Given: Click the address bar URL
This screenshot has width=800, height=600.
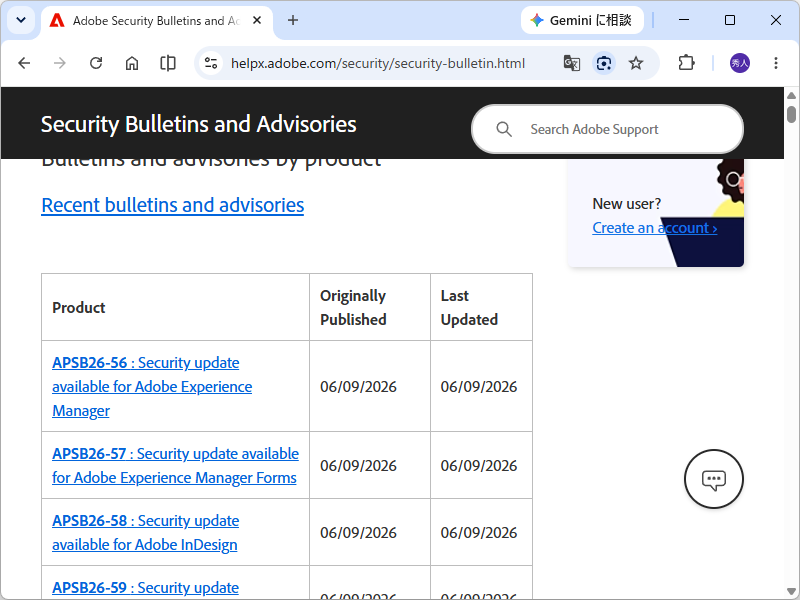Looking at the screenshot, I should [378, 63].
